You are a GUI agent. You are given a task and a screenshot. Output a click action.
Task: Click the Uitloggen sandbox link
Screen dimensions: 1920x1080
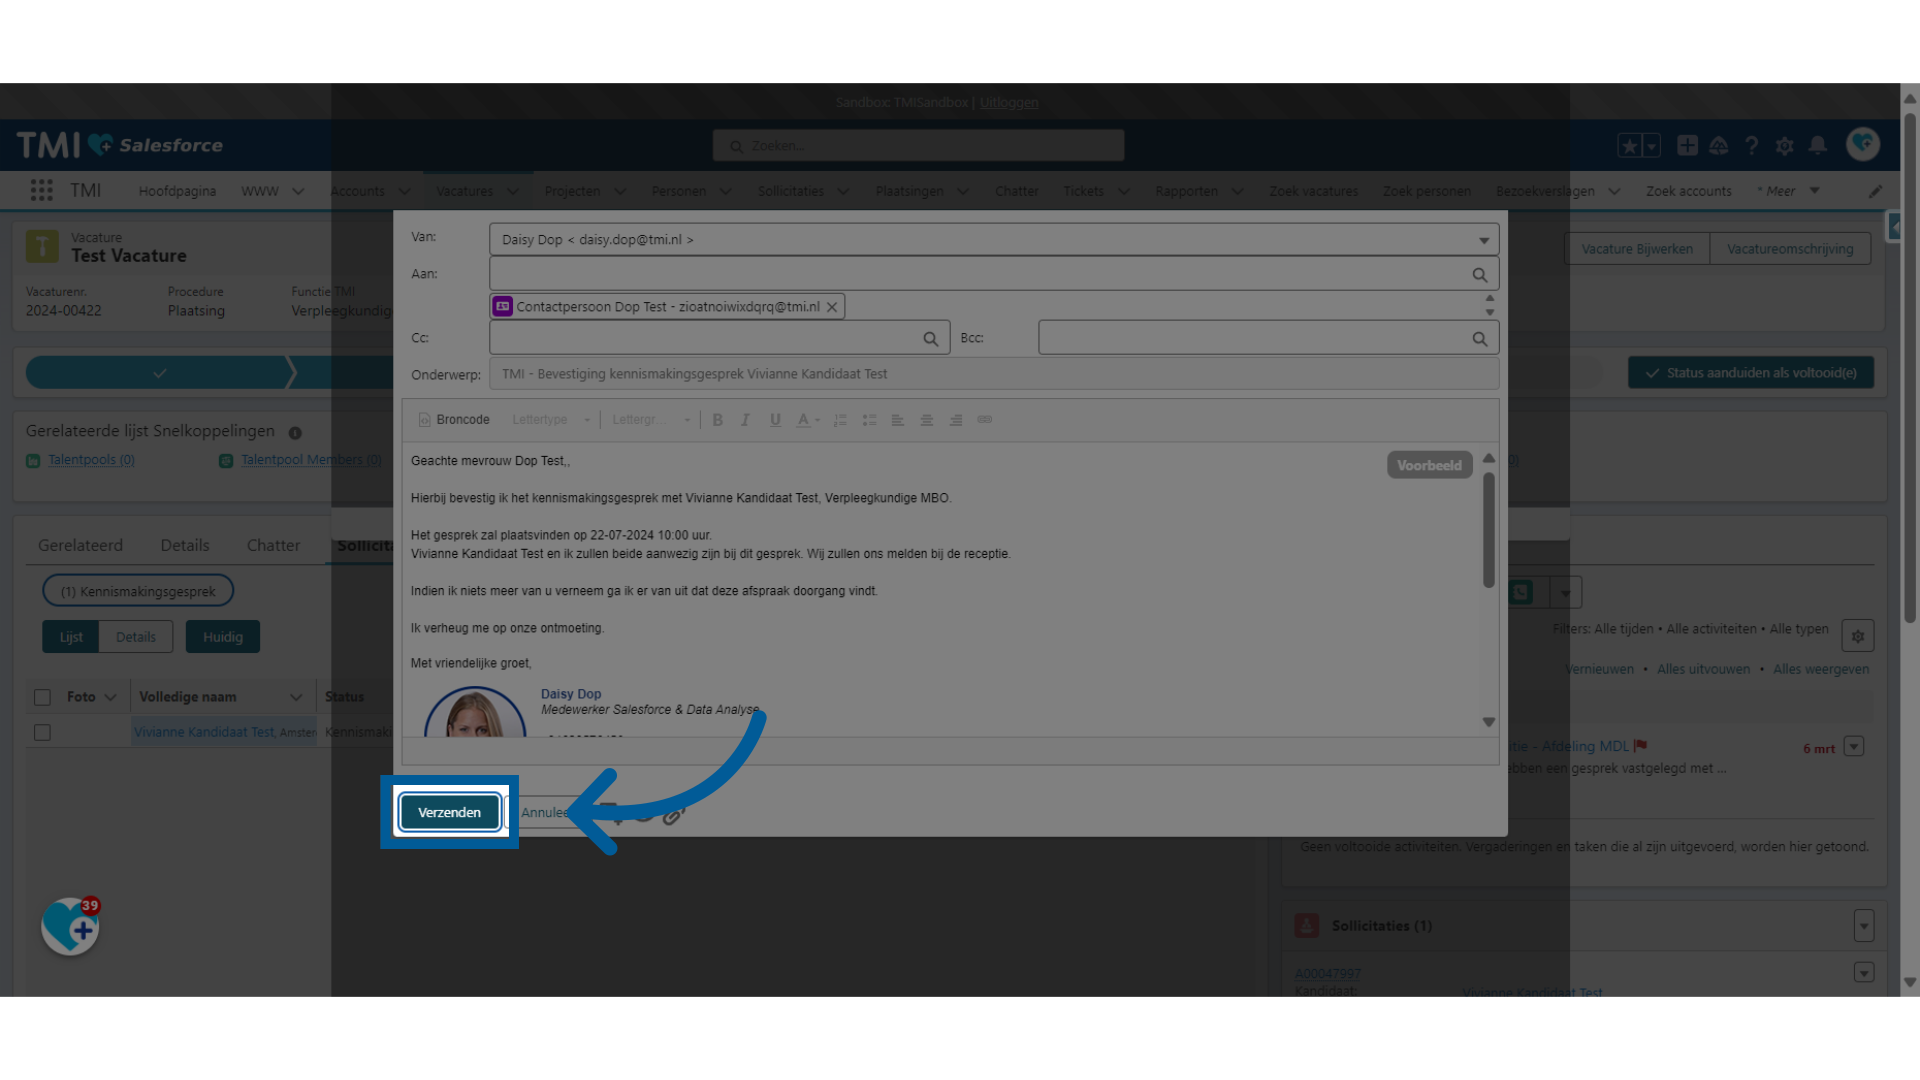pos(1009,103)
